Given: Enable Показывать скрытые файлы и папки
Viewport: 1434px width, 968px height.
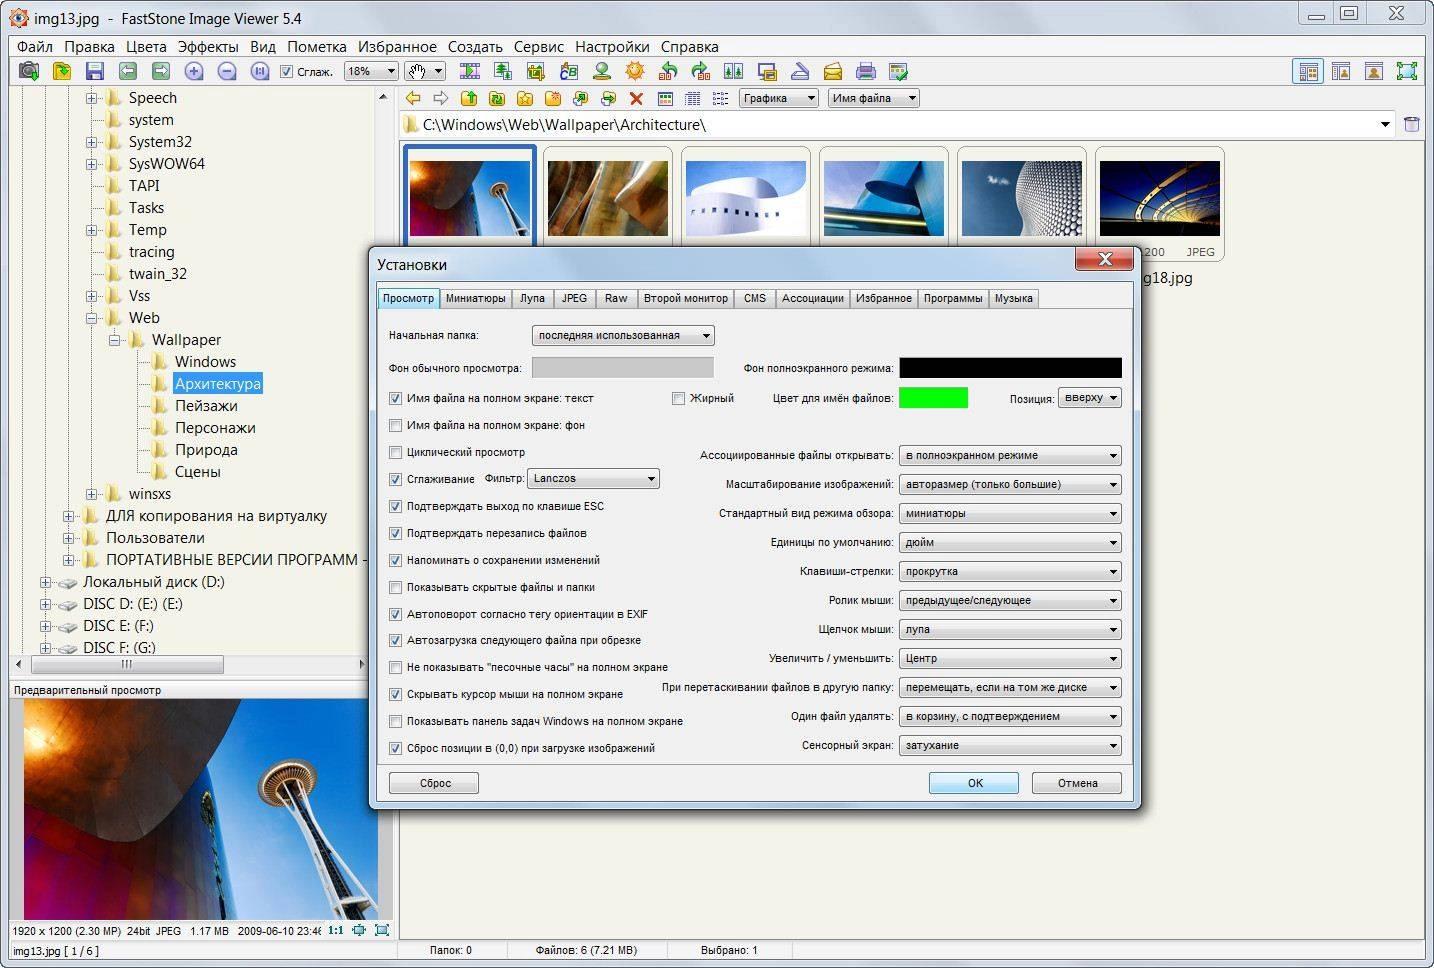Looking at the screenshot, I should click(x=395, y=587).
